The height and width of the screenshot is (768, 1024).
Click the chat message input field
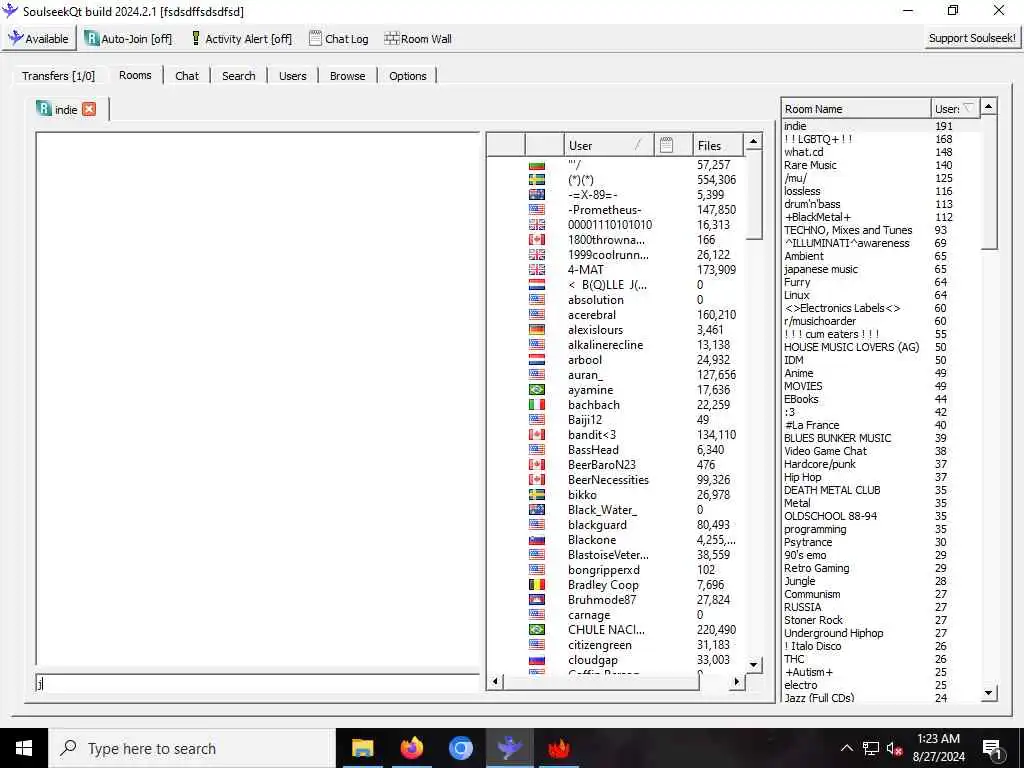[257, 683]
